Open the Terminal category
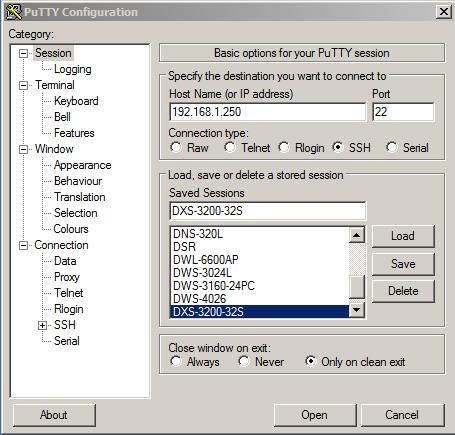Image resolution: width=455 pixels, height=435 pixels. pos(55,85)
